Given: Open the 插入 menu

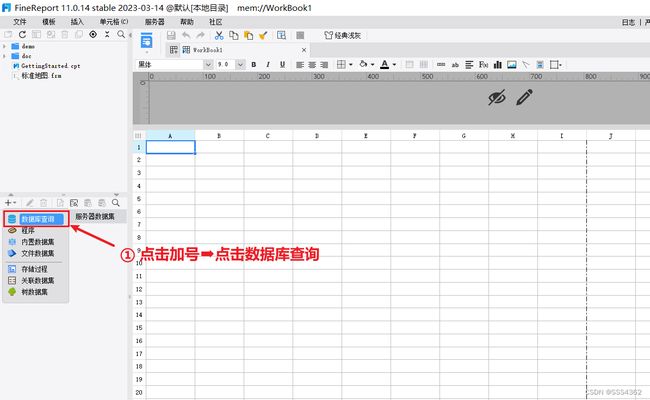Looking at the screenshot, I should [77, 22].
